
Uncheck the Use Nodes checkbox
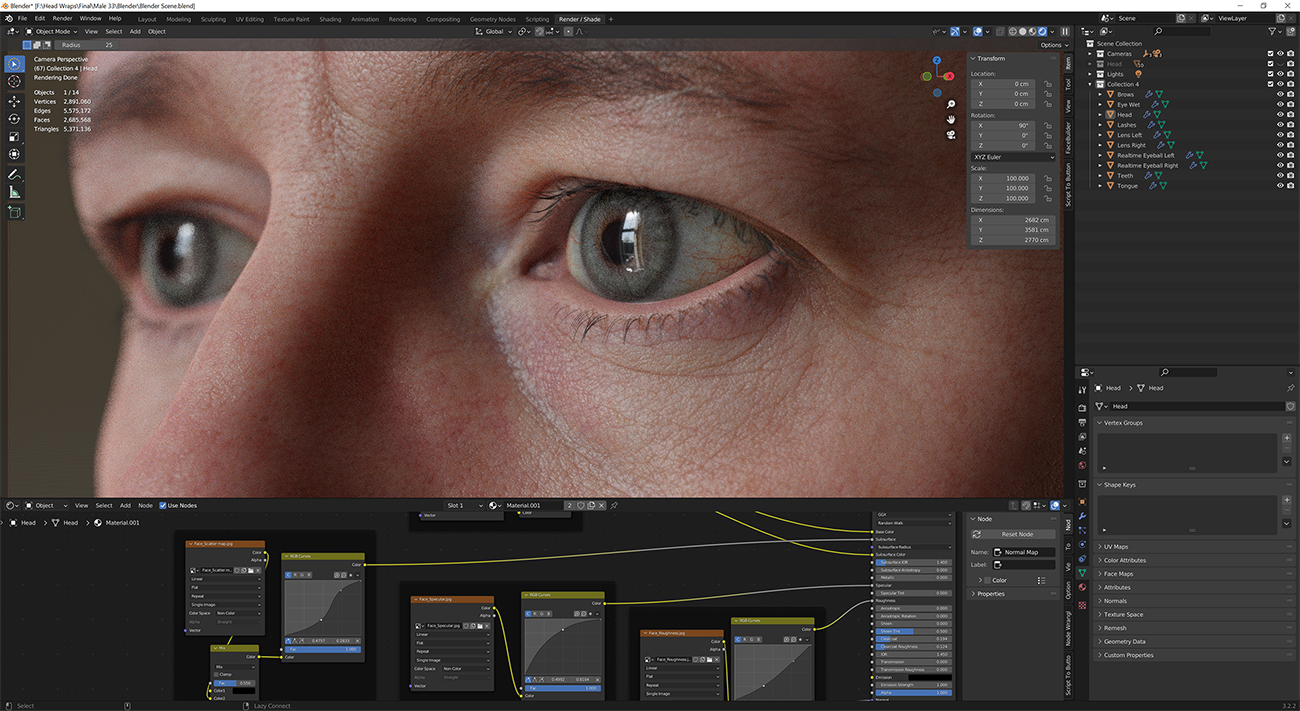click(165, 505)
